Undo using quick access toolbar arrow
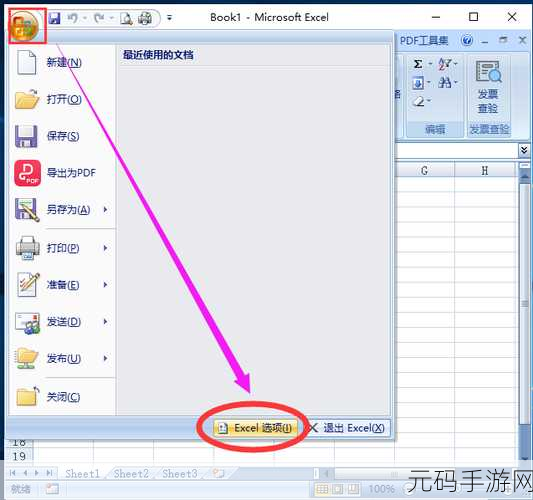533x500 pixels. [72, 18]
